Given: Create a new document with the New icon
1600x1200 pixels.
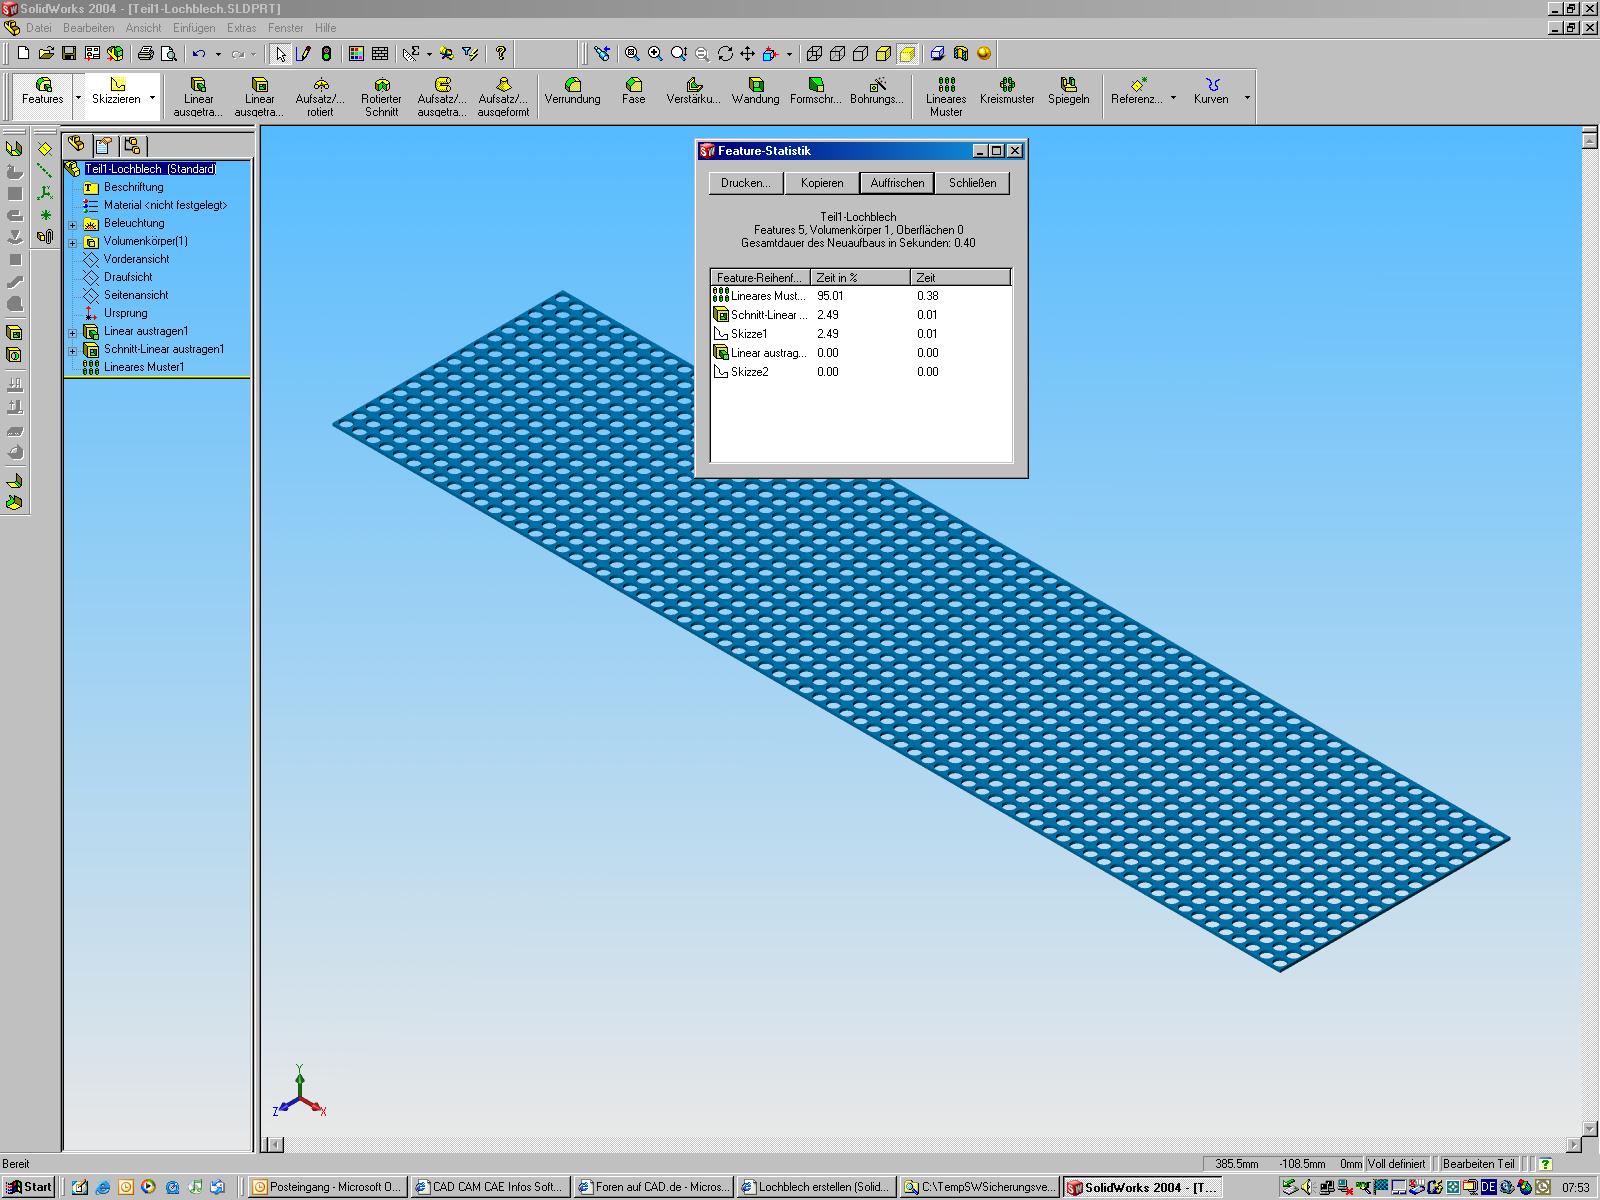Looking at the screenshot, I should (23, 54).
